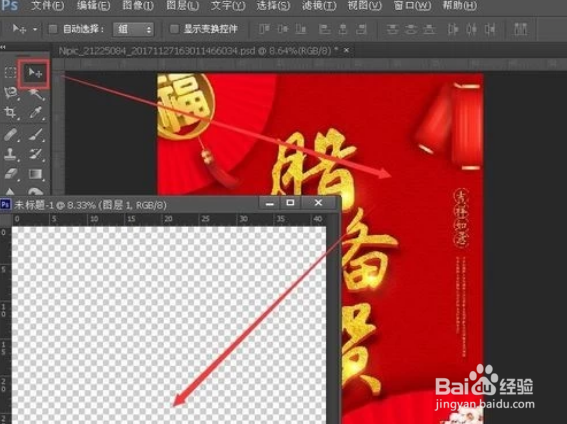Click the Distribute Top Edges icon
The width and height of the screenshot is (567, 424).
coord(392,29)
